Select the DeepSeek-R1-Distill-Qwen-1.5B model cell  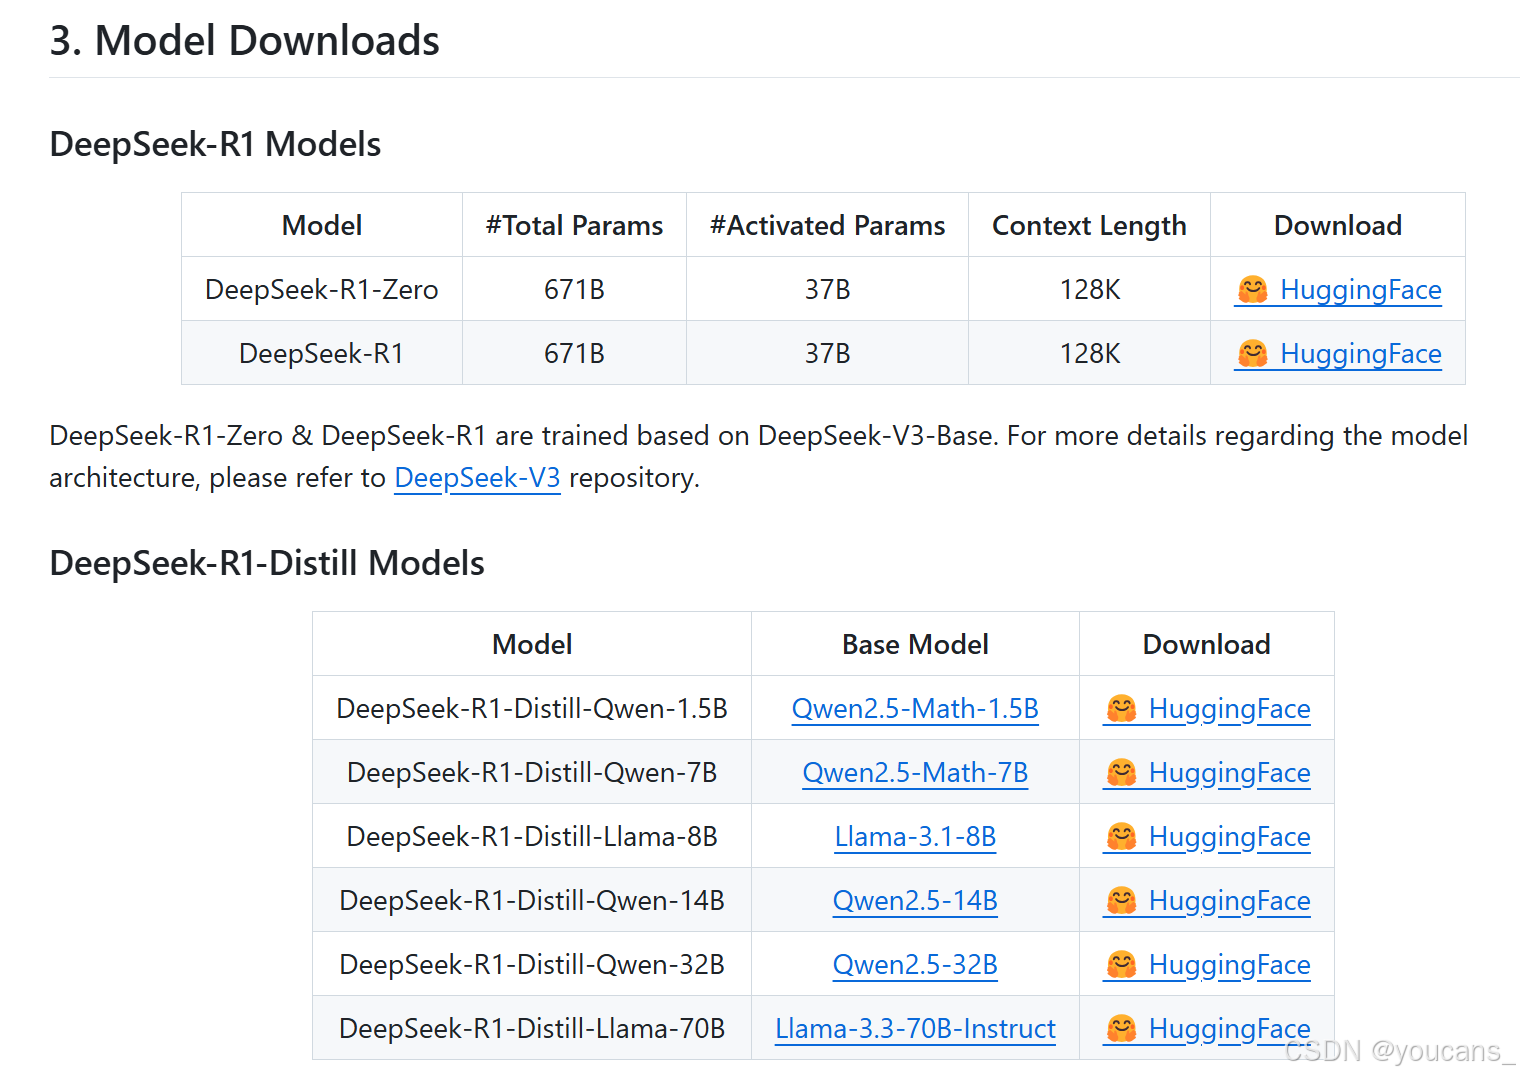pos(532,708)
